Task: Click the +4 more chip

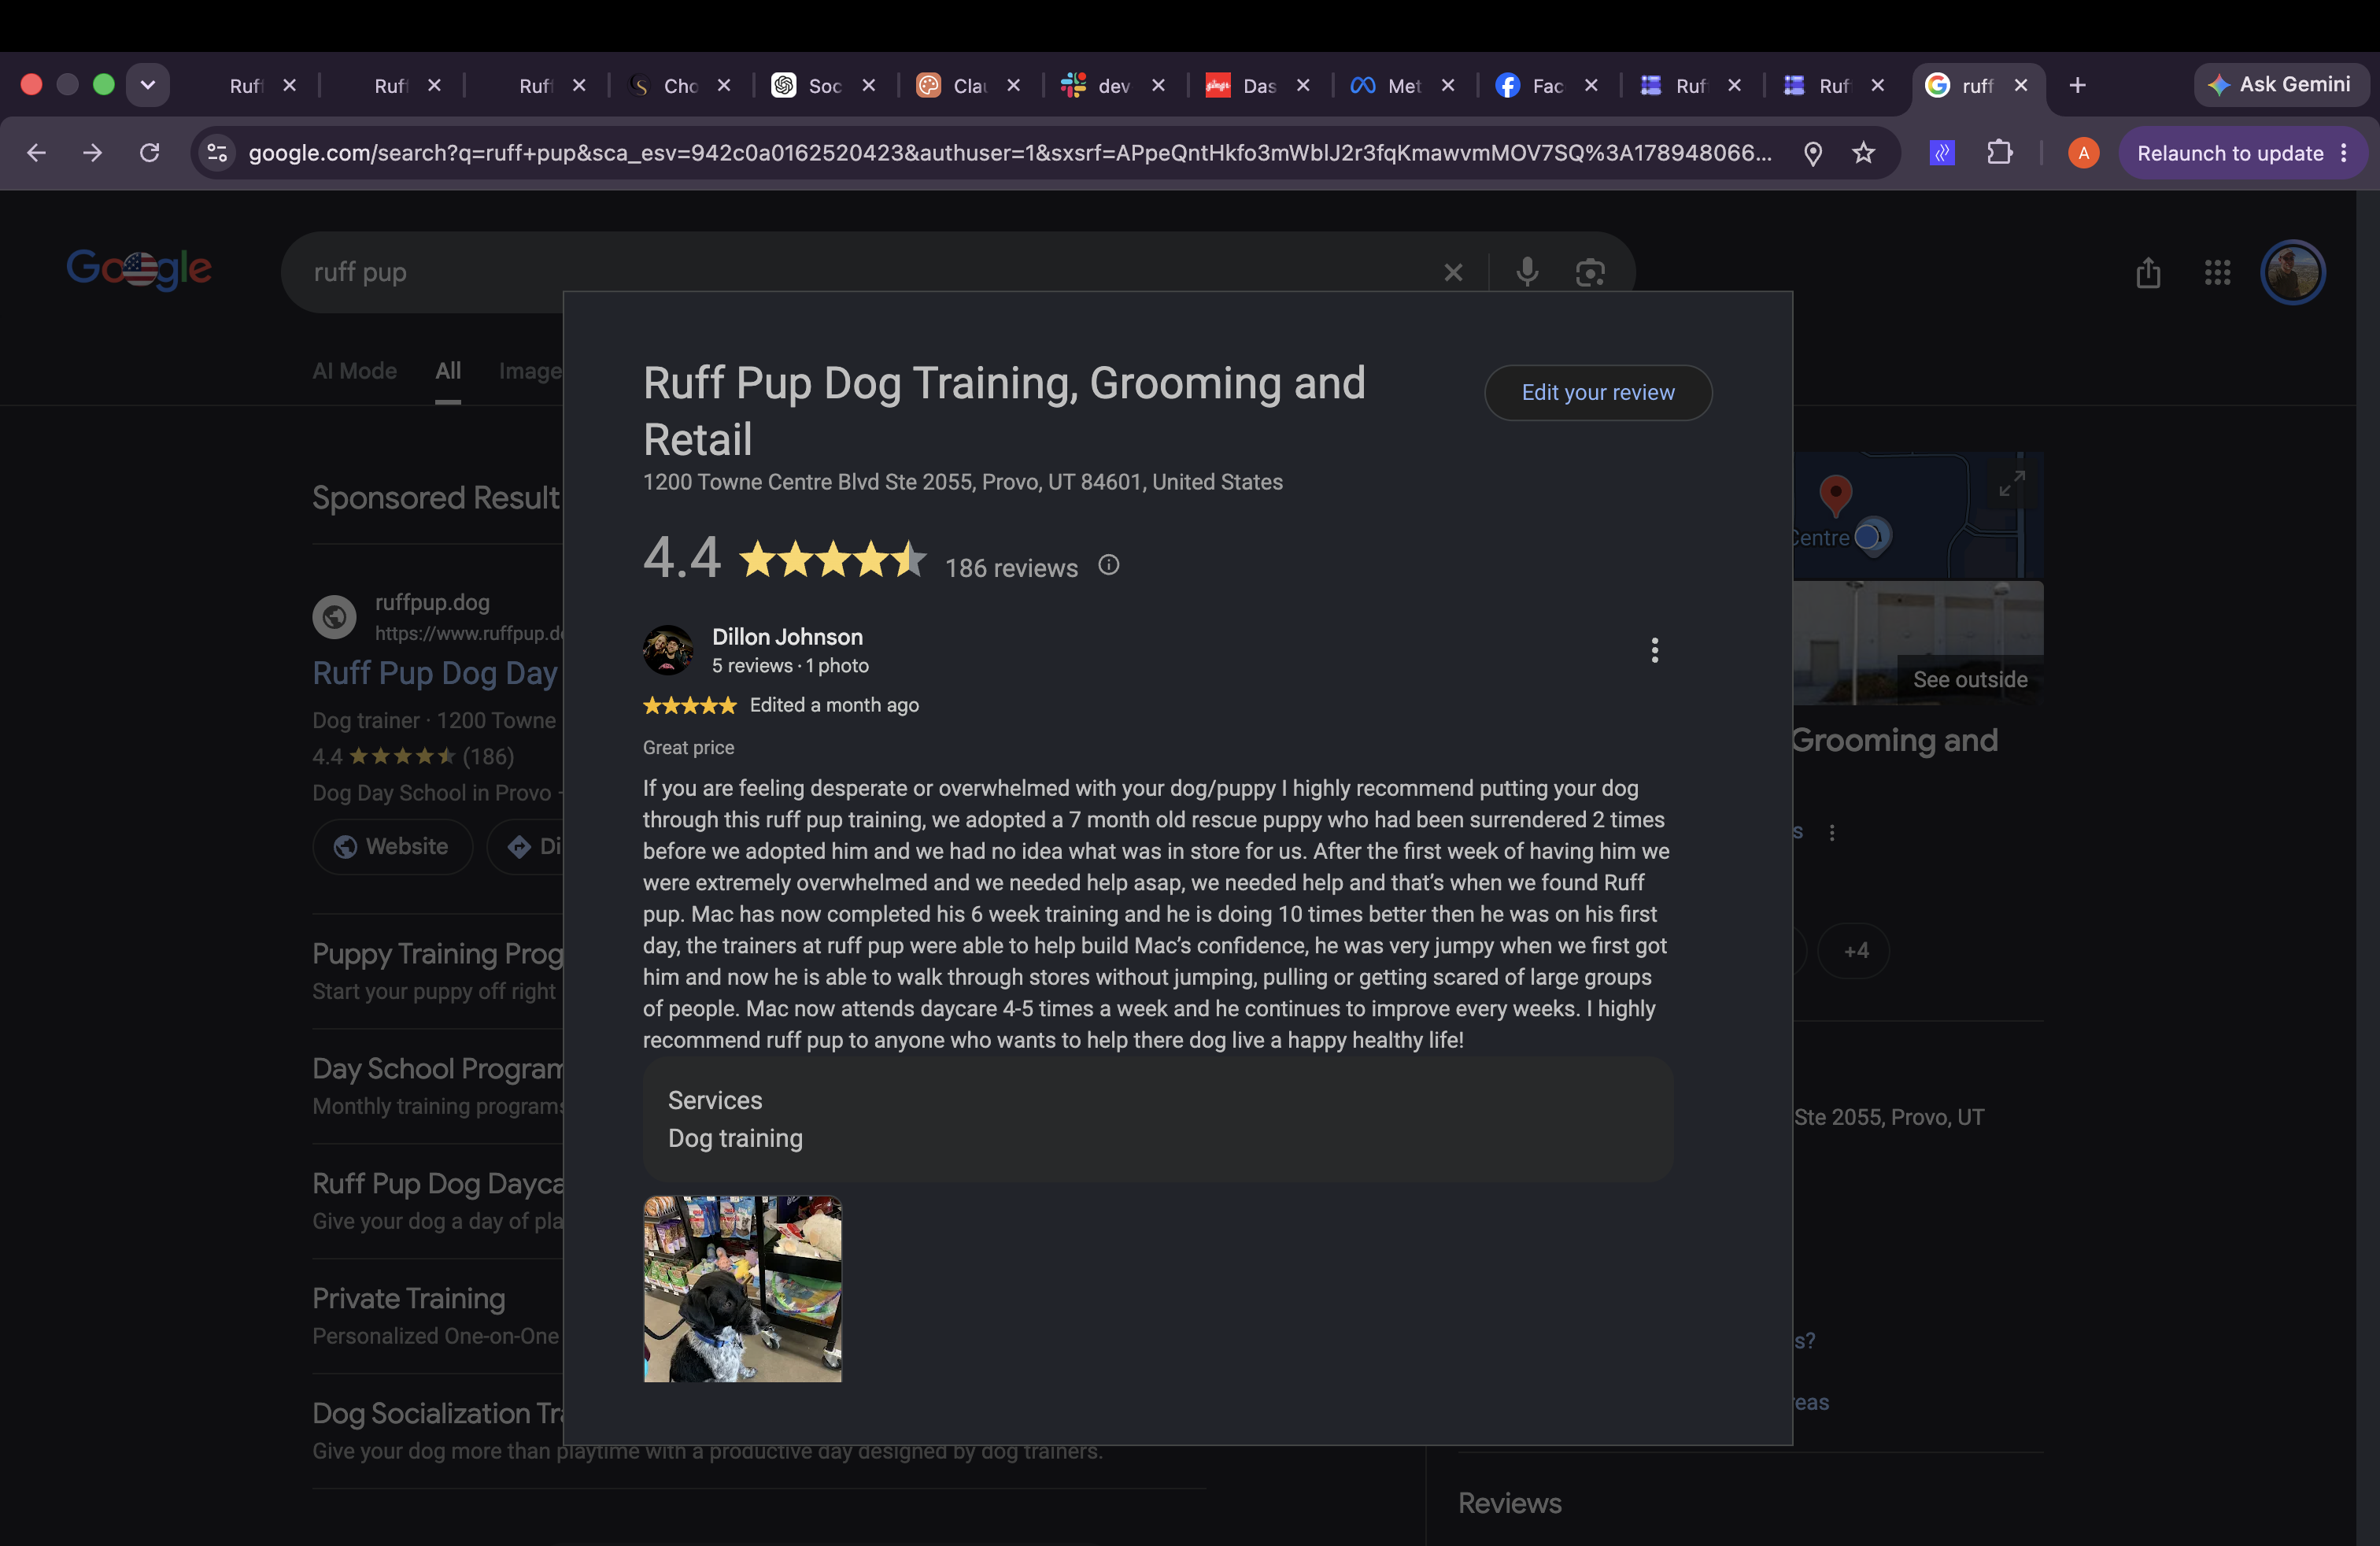Action: pyautogui.click(x=1855, y=950)
